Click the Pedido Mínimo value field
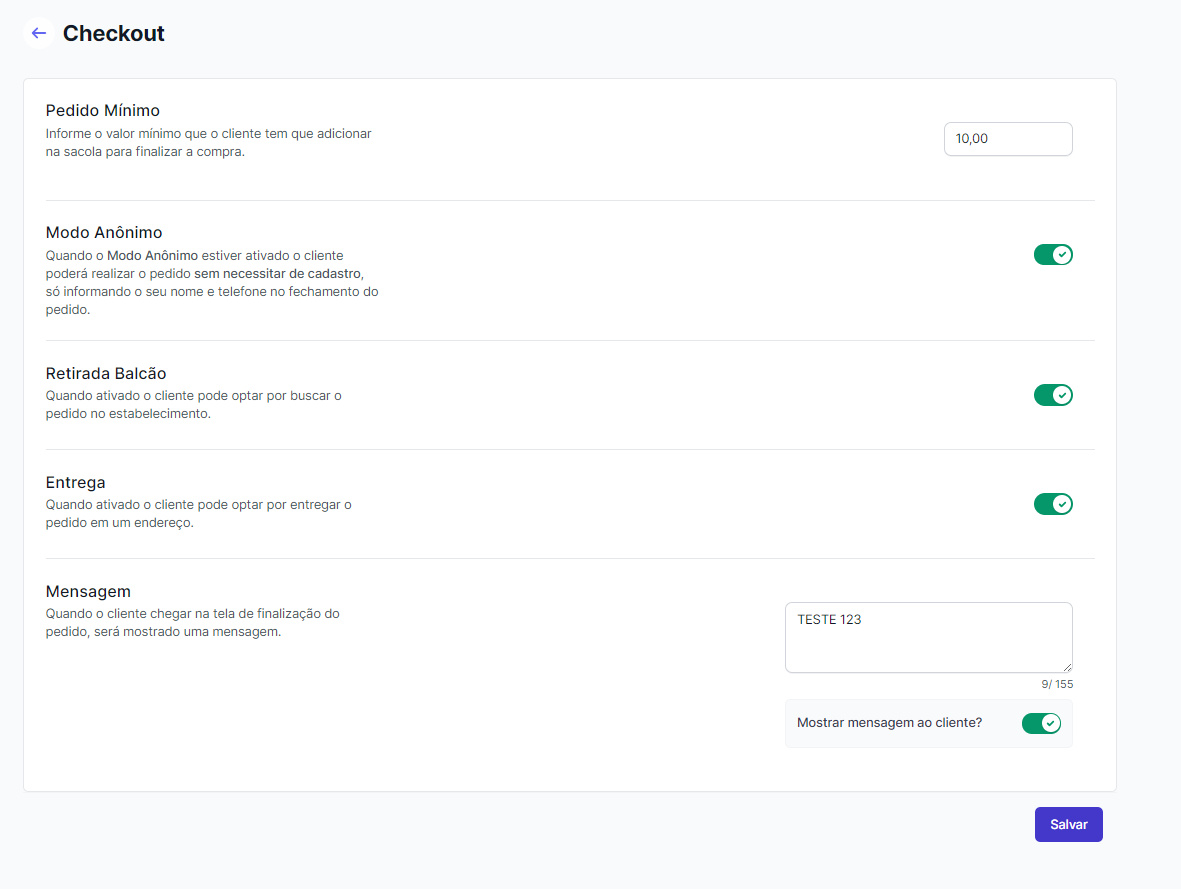The image size is (1181, 889). click(1007, 139)
